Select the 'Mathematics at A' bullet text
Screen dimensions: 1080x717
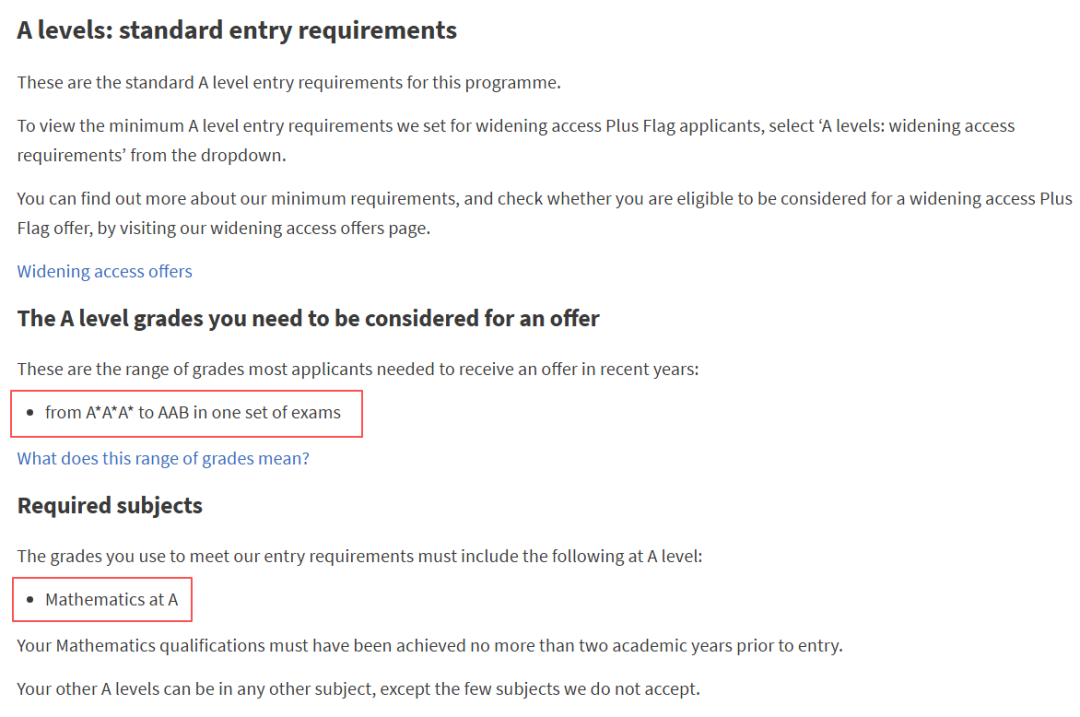[111, 599]
